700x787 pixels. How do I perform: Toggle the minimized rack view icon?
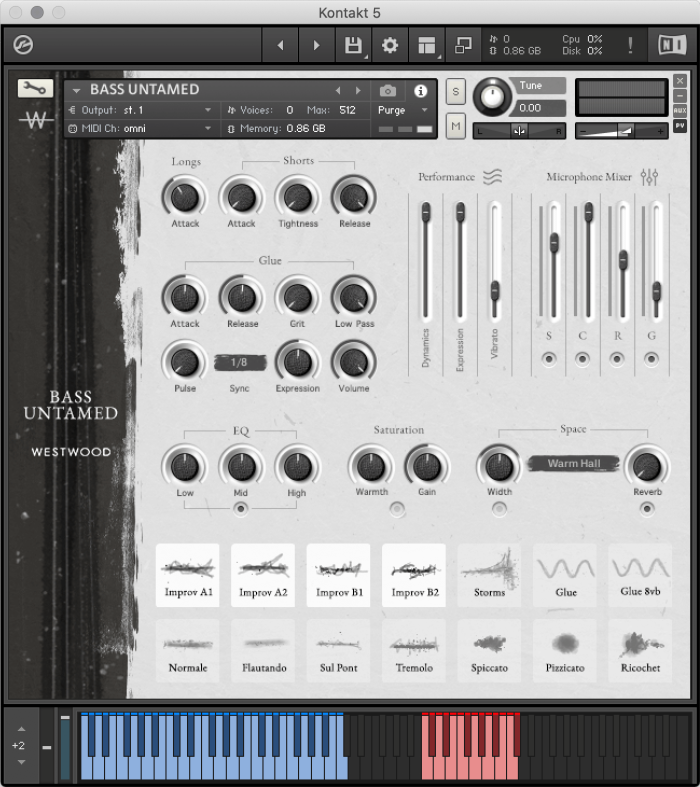[463, 46]
